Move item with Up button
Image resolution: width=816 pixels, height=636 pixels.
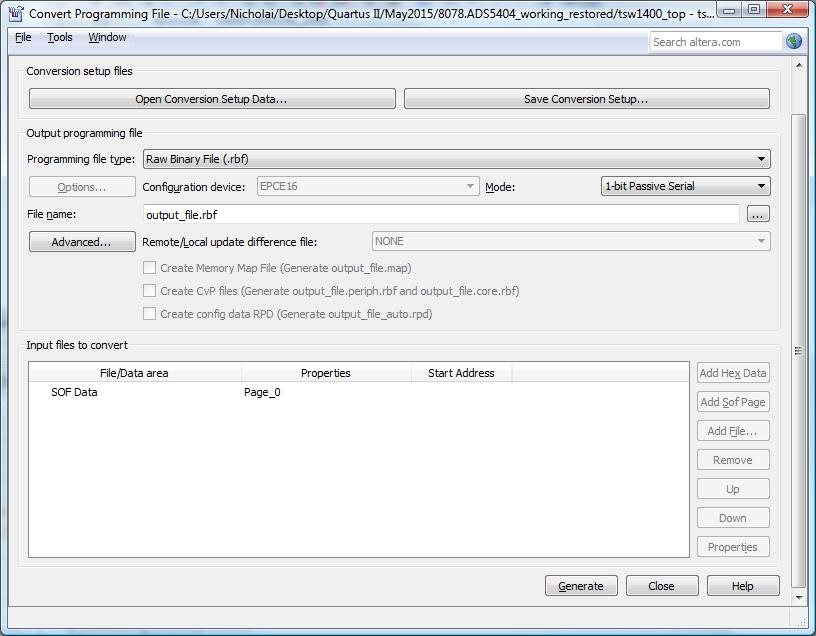click(733, 489)
